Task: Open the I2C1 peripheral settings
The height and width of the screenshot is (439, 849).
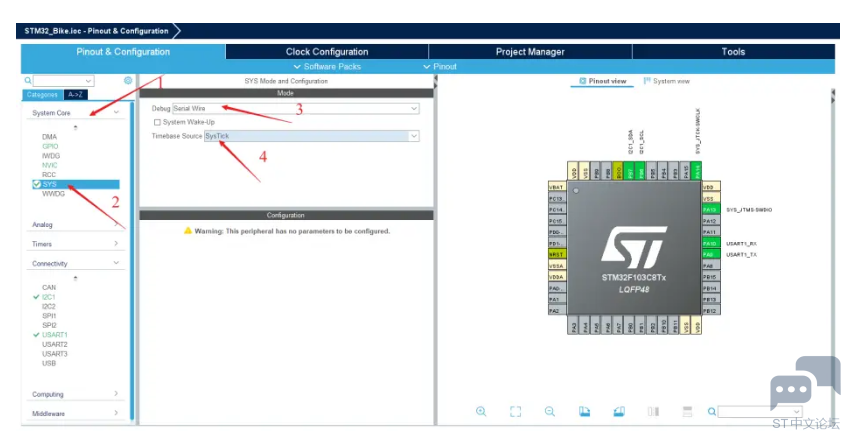Action: [x=49, y=297]
